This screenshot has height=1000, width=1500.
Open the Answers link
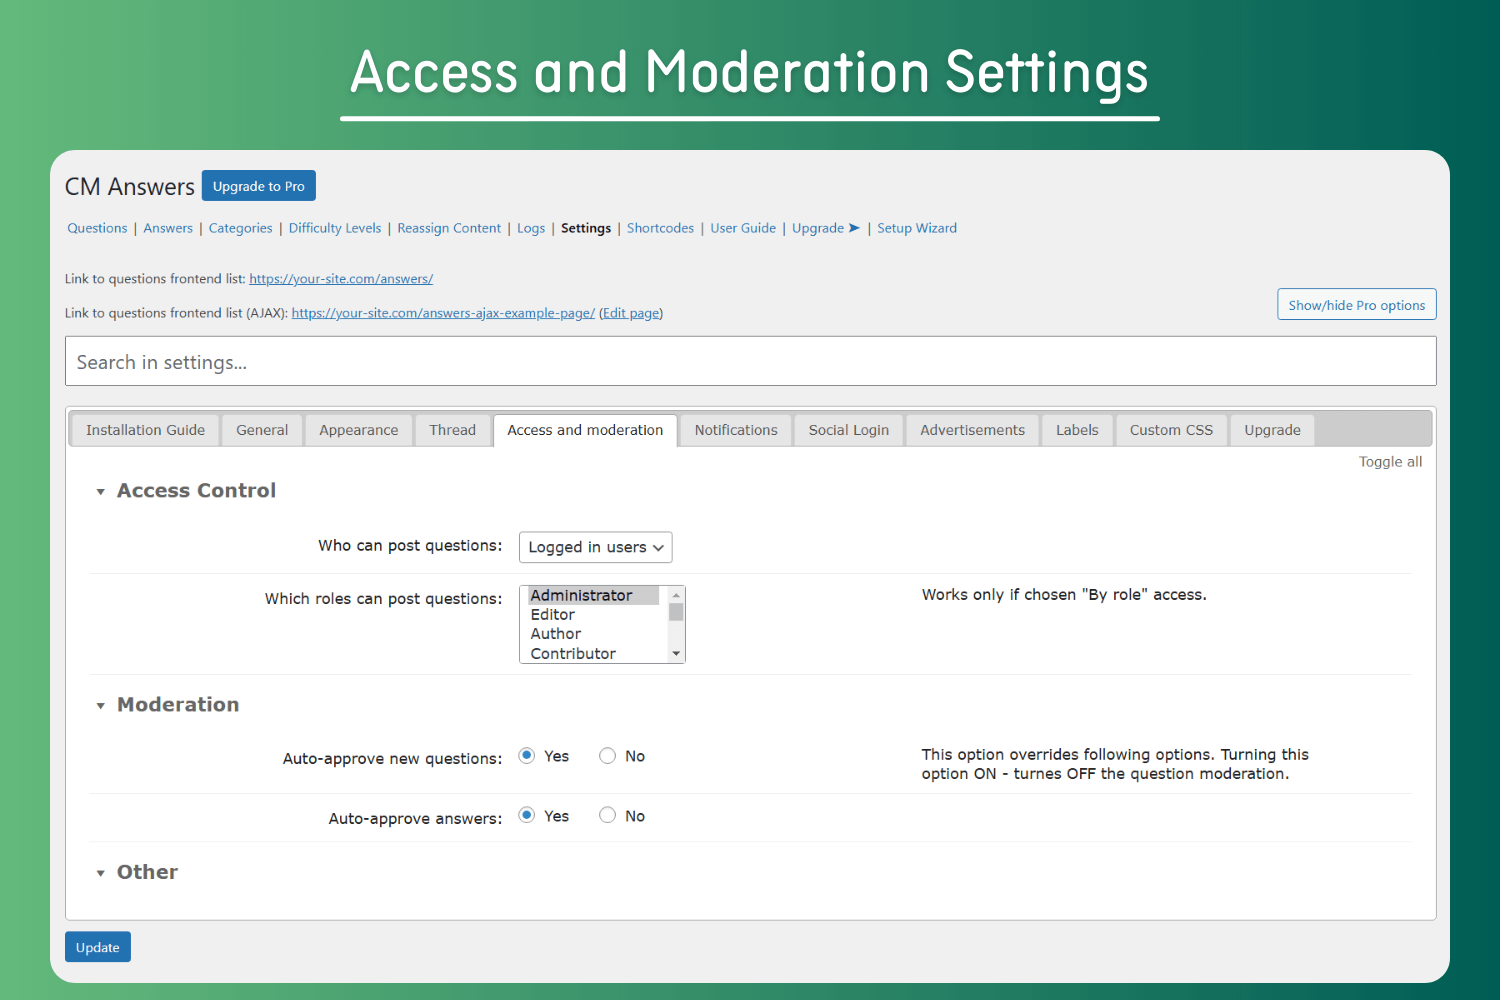168,228
